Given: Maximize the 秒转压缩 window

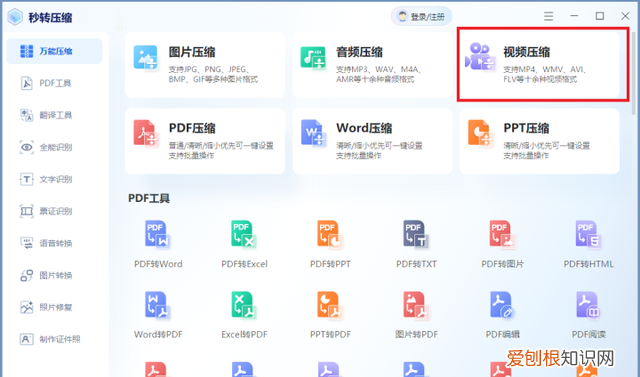Looking at the screenshot, I should tap(600, 16).
